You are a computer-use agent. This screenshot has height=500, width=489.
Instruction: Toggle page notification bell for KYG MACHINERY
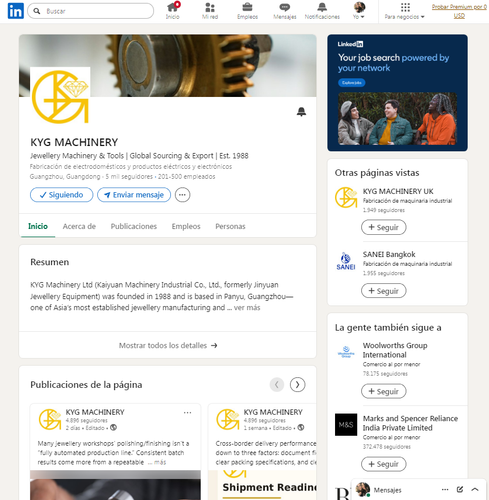[x=301, y=112]
